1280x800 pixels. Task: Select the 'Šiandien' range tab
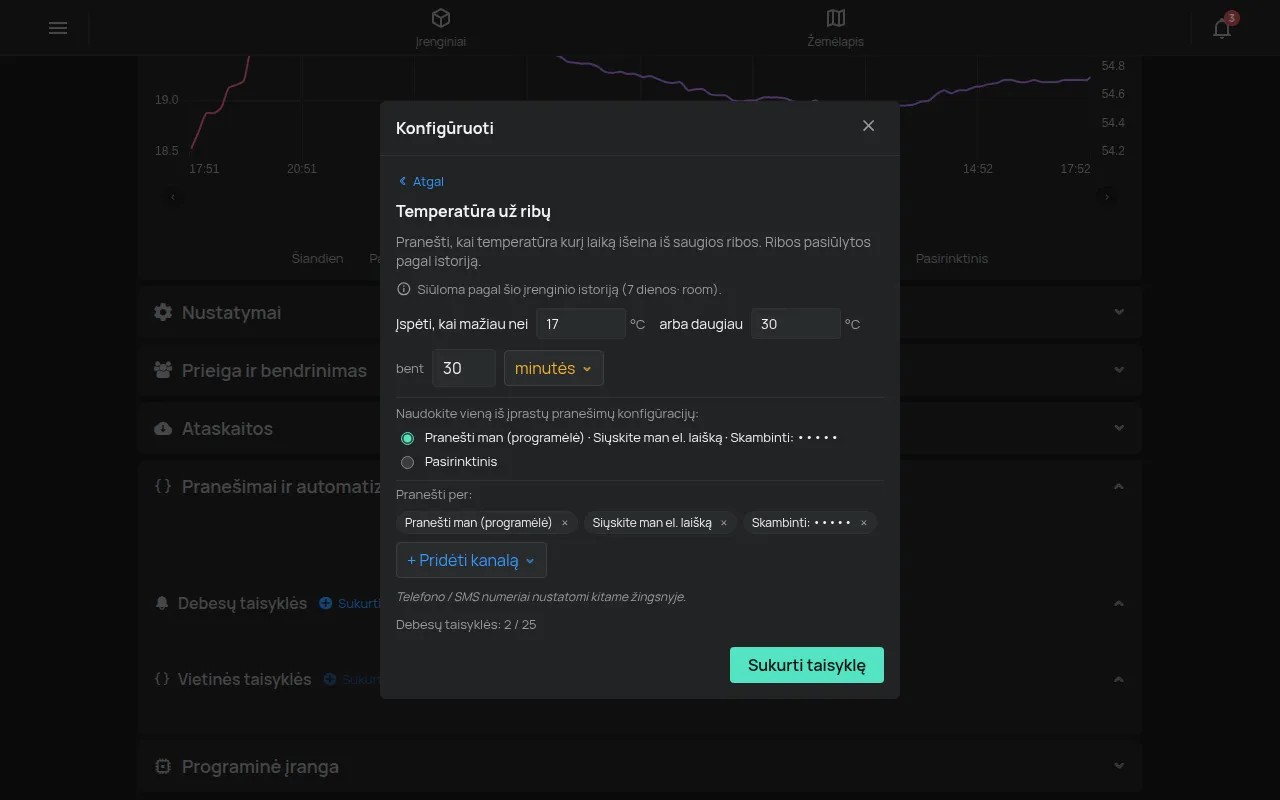pyautogui.click(x=317, y=258)
